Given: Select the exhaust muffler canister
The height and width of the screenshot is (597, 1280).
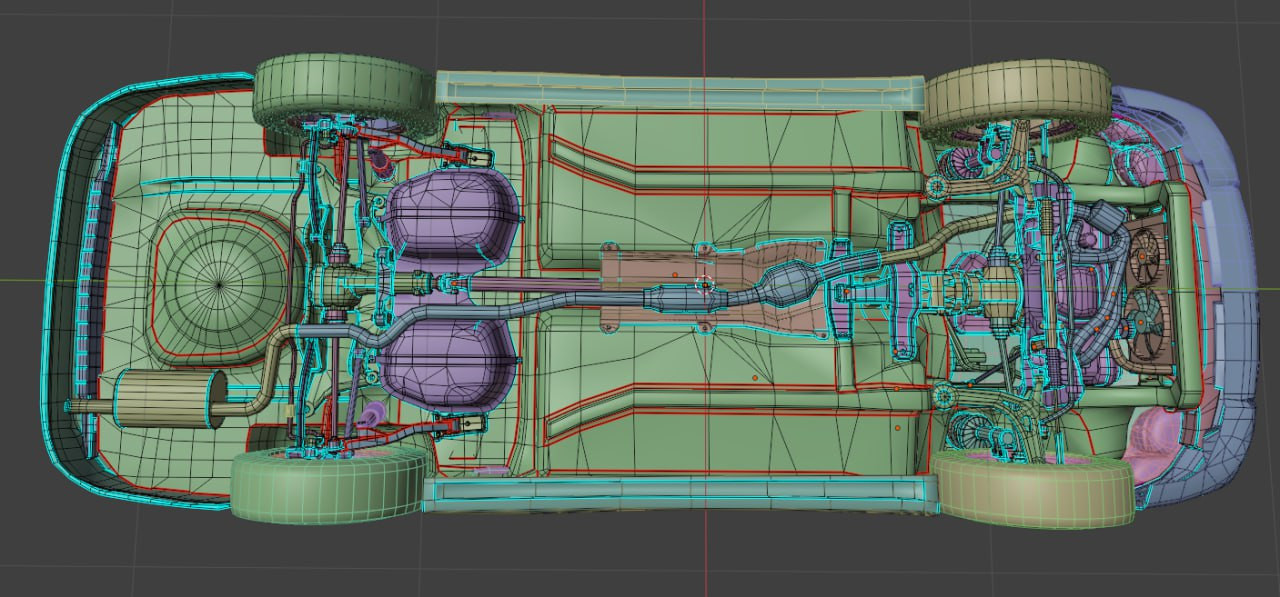Looking at the screenshot, I should pos(168,398).
